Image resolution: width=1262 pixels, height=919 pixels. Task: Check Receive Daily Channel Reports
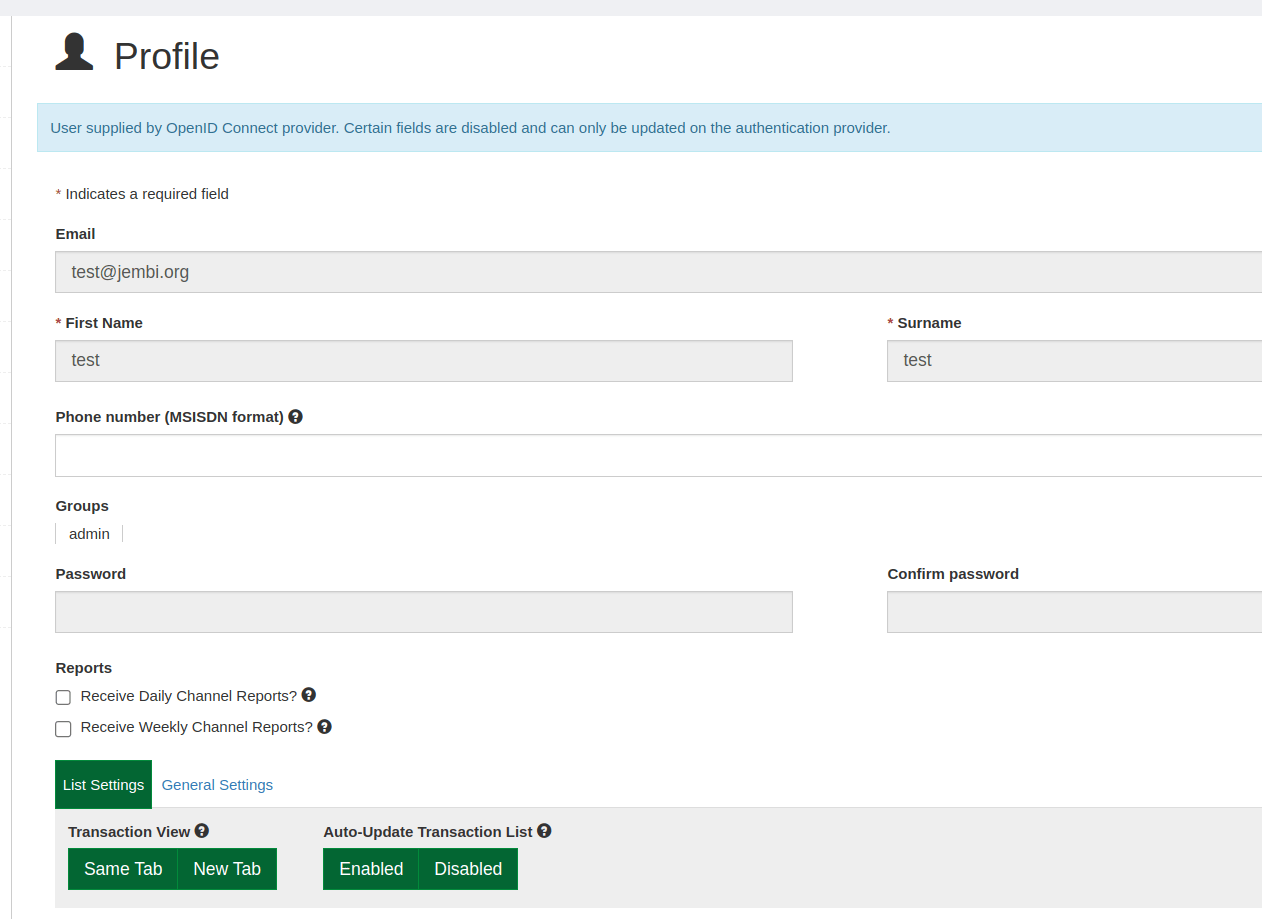click(63, 697)
